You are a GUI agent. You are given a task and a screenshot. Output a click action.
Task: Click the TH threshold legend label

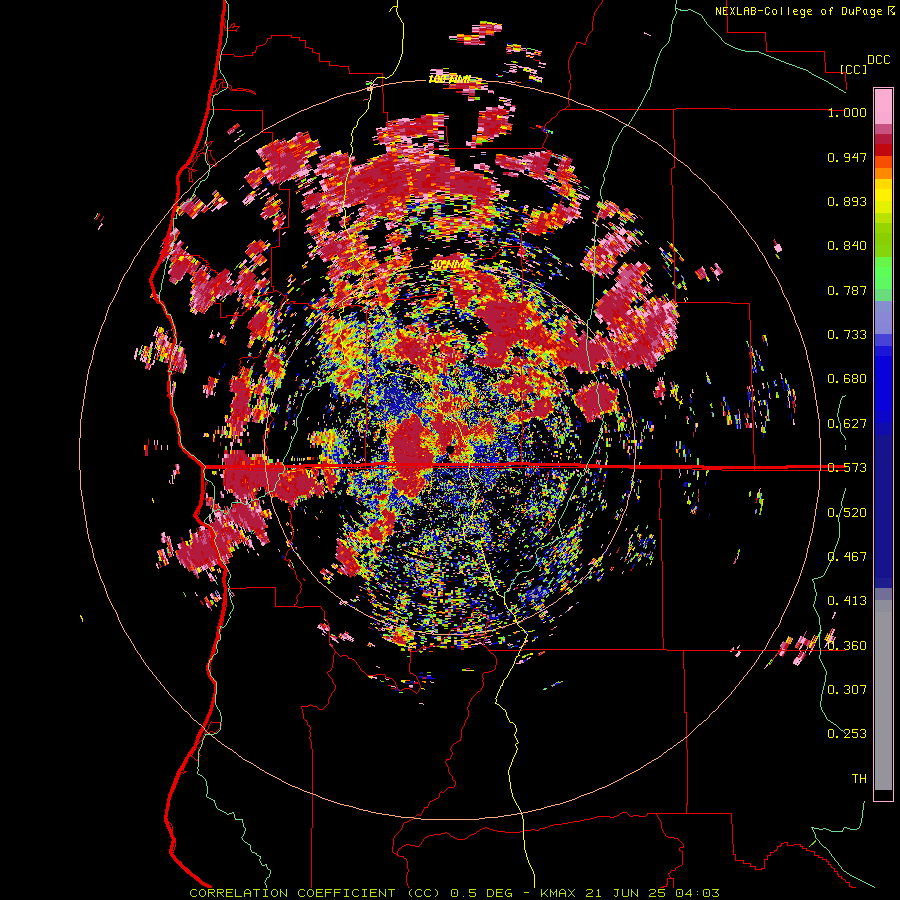(x=859, y=779)
